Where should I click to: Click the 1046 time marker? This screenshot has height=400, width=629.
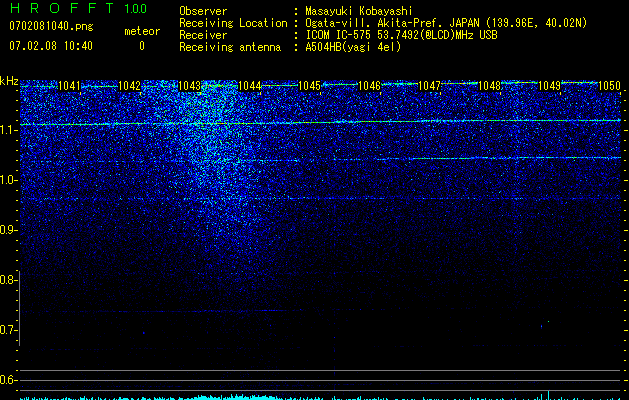click(369, 86)
